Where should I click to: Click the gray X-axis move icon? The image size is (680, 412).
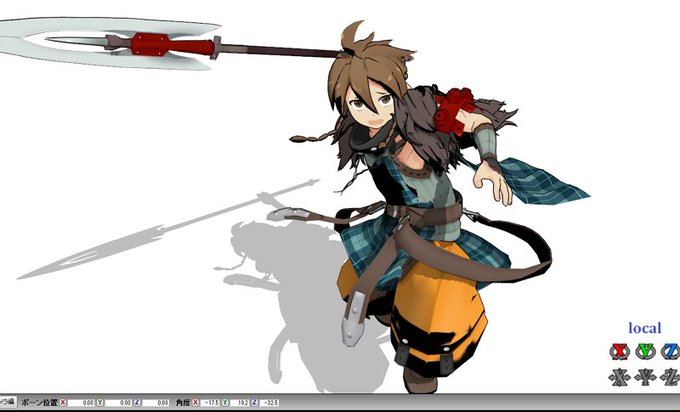pos(619,377)
